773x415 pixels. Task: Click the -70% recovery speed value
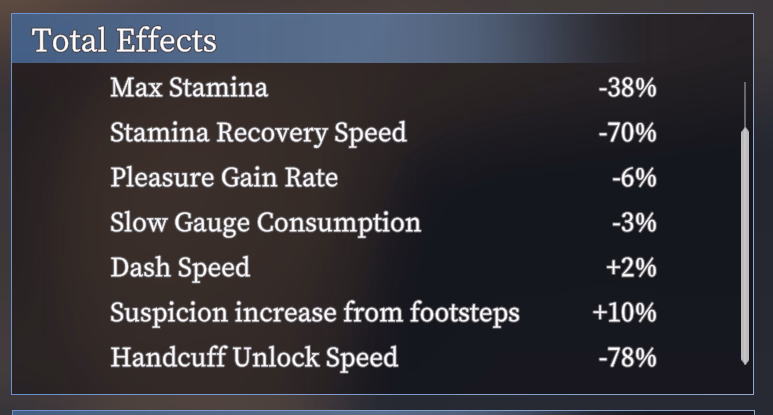tap(627, 133)
